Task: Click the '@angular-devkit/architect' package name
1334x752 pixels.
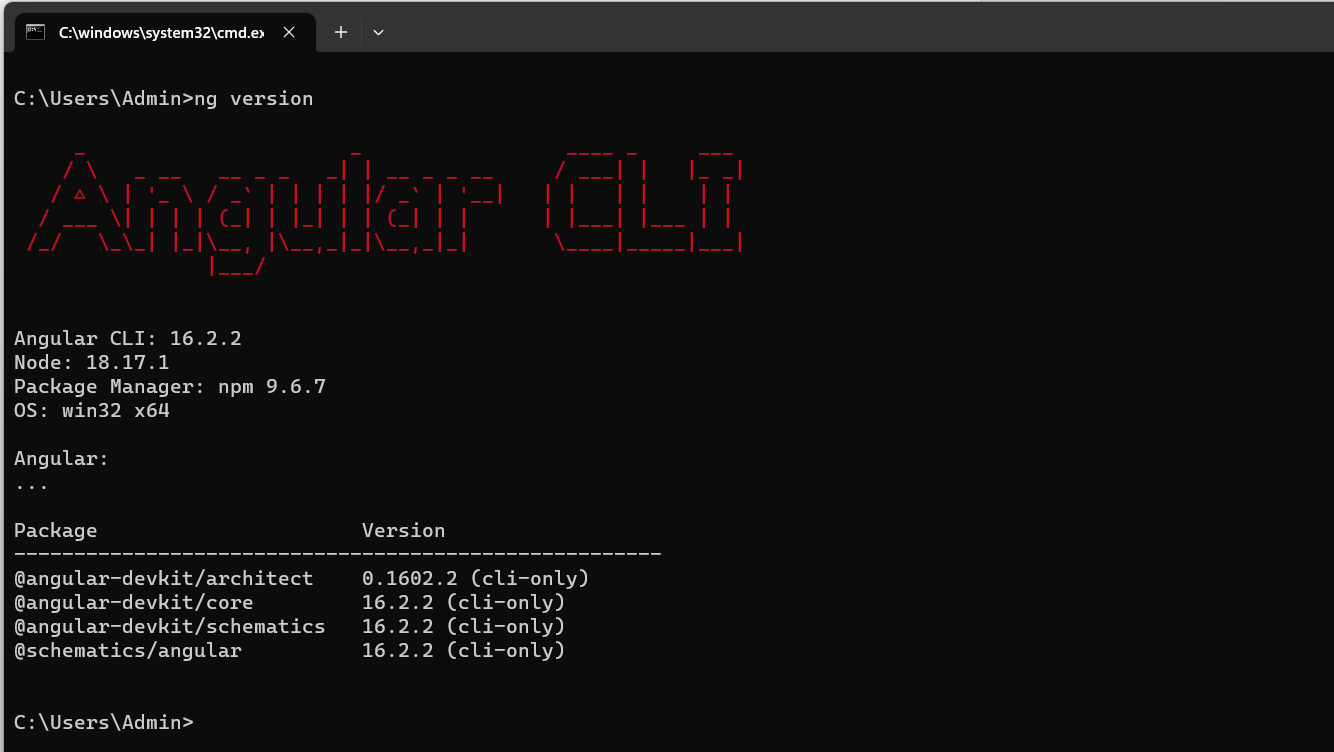Action: [x=164, y=579]
